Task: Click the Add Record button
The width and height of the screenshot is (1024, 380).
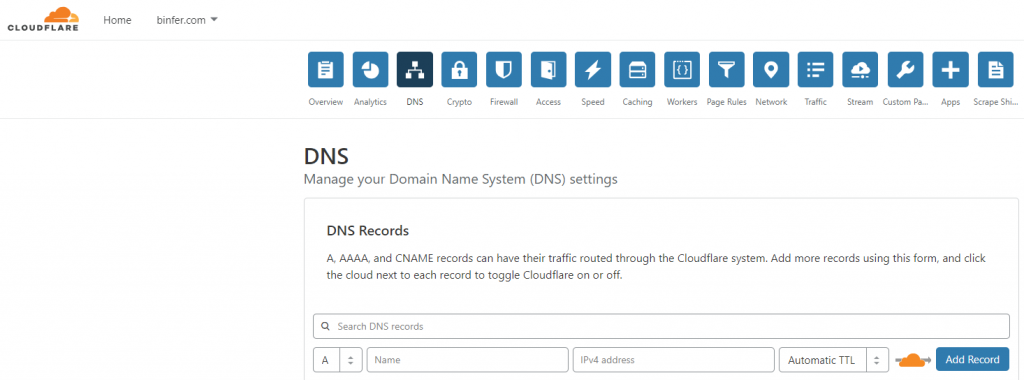Action: (972, 360)
